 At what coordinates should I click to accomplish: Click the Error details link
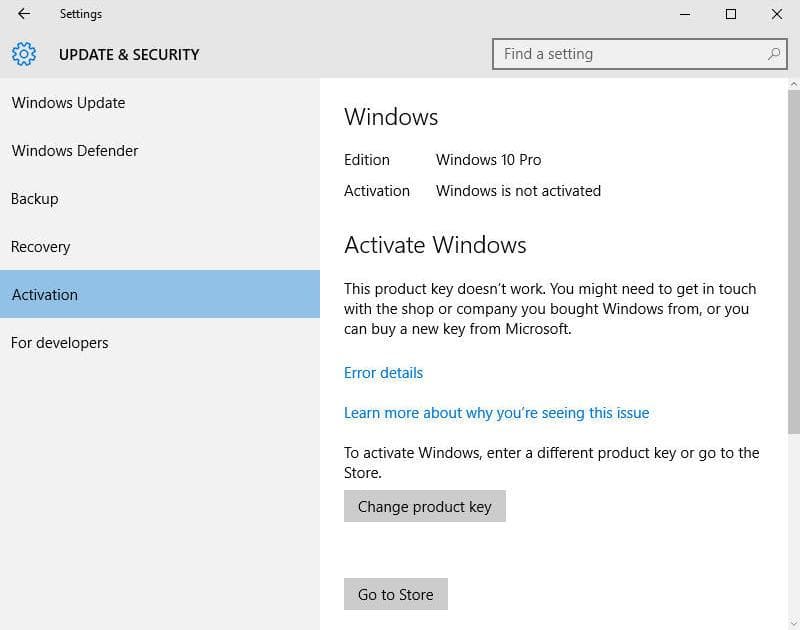click(x=383, y=373)
